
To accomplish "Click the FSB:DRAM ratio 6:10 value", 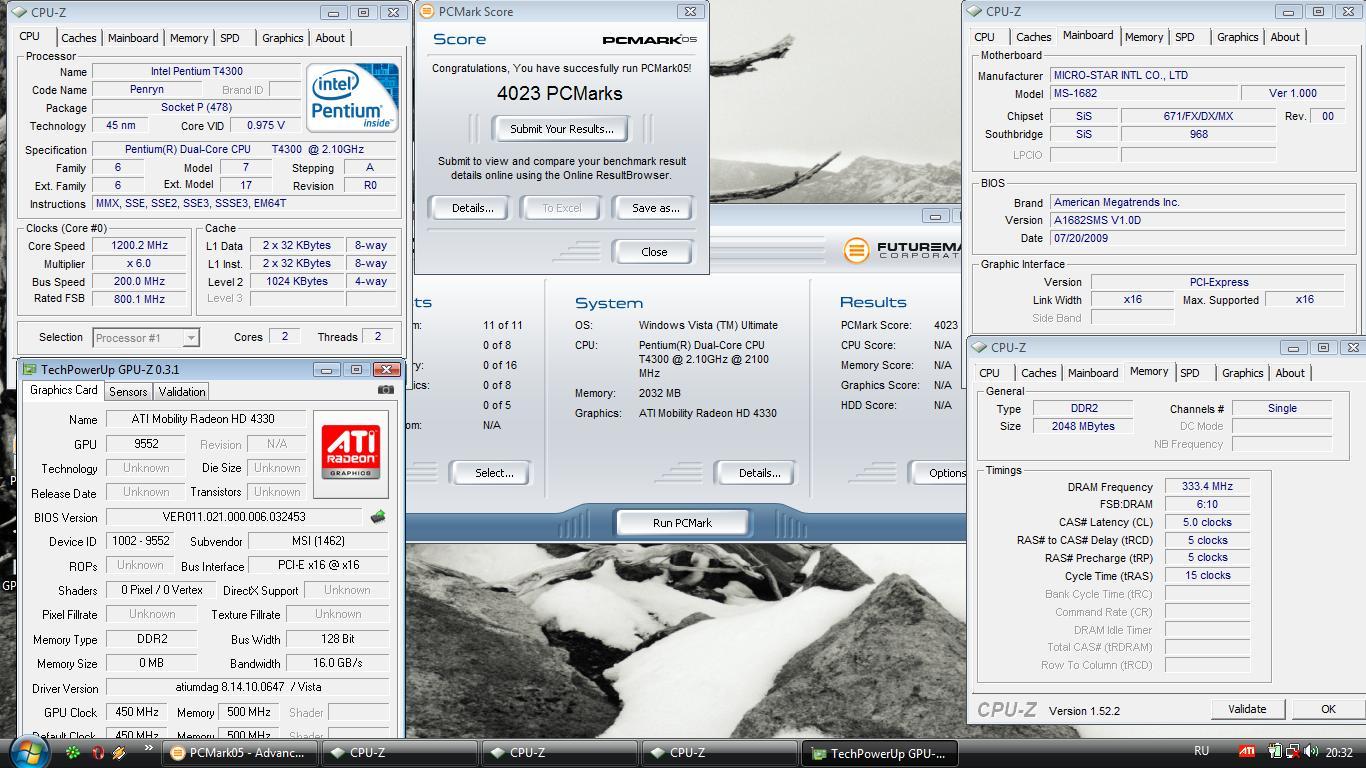I will coord(1207,505).
